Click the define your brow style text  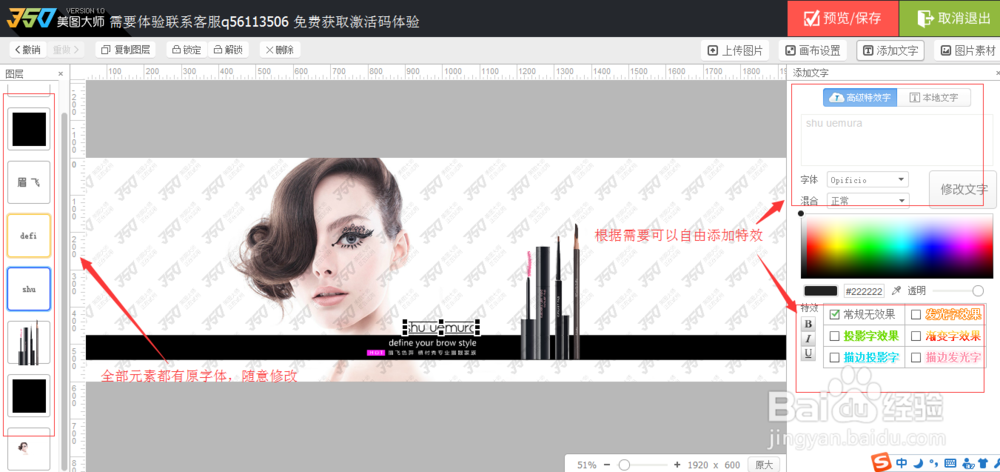coord(432,343)
